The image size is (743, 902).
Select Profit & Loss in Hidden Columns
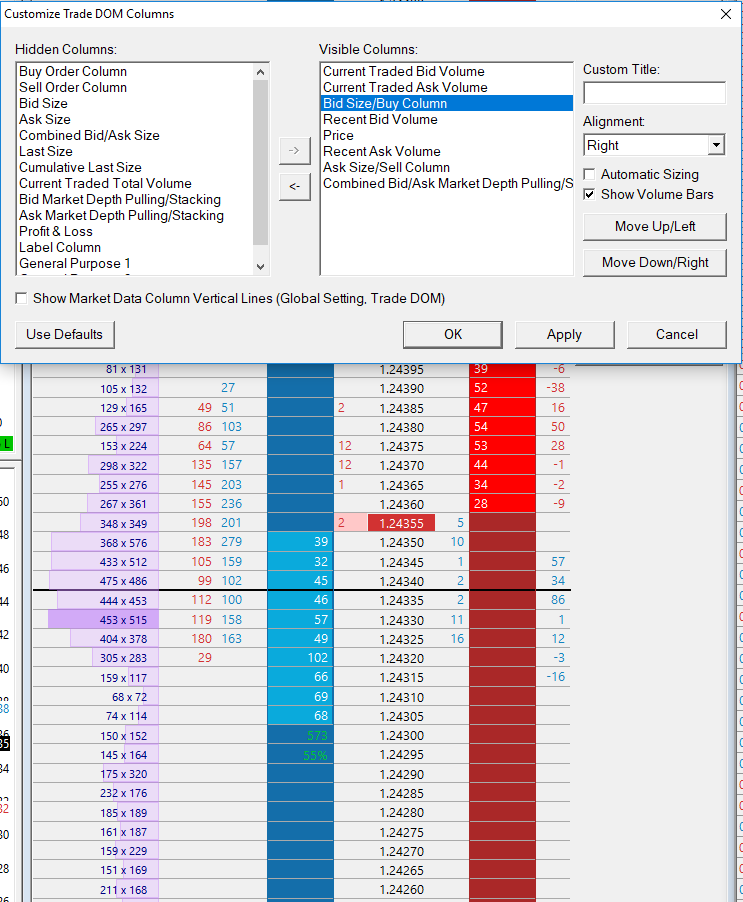(56, 232)
